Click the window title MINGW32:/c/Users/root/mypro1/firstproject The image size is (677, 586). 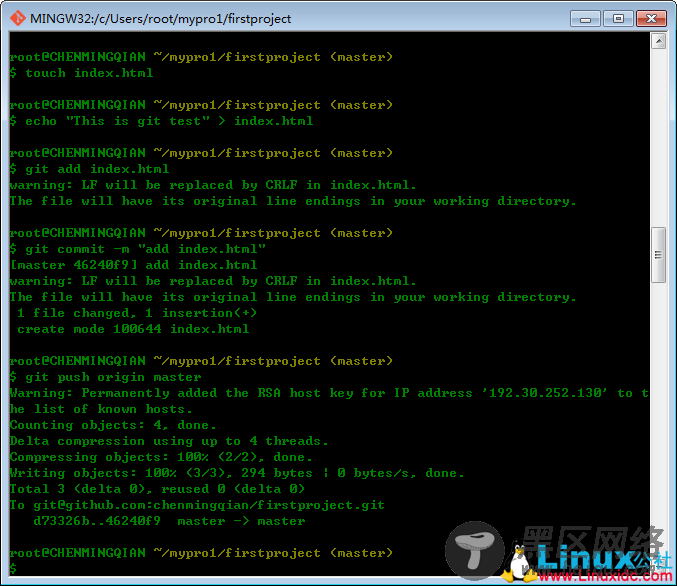click(160, 19)
